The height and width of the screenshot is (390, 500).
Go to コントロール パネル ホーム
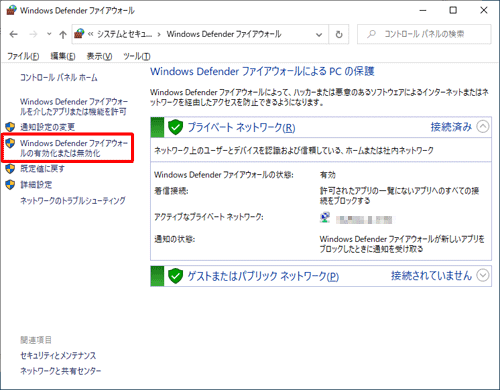59,78
